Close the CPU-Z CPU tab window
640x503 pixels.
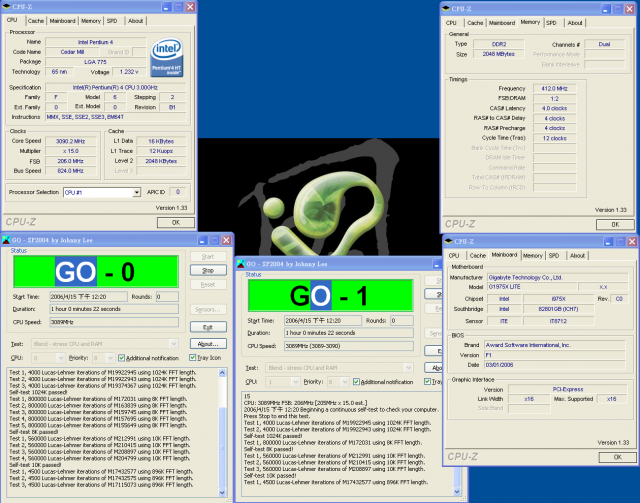pos(190,7)
